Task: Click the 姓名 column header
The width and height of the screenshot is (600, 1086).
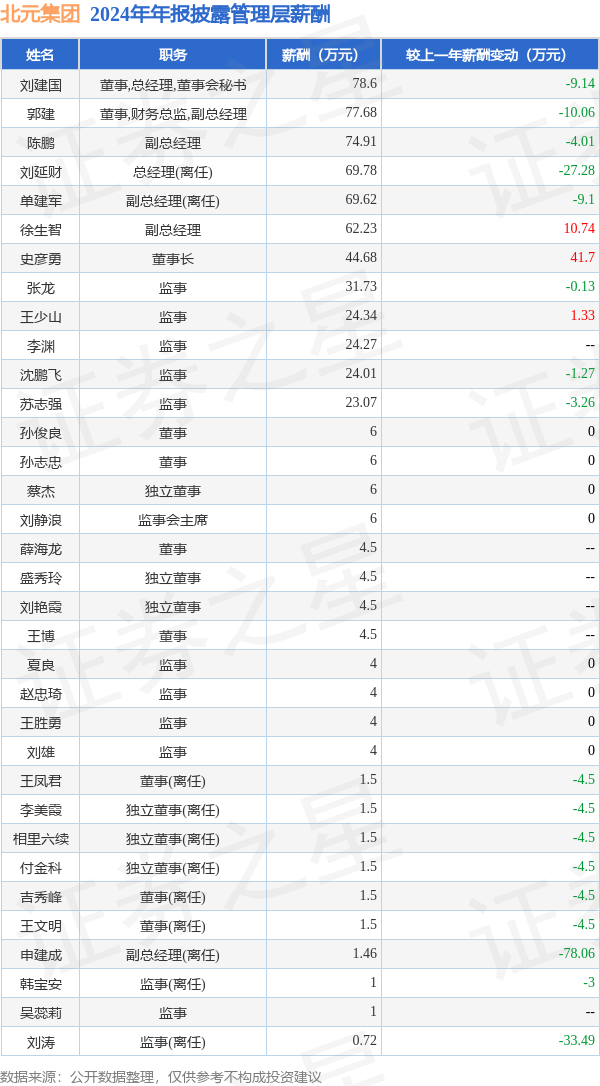Action: [x=40, y=55]
